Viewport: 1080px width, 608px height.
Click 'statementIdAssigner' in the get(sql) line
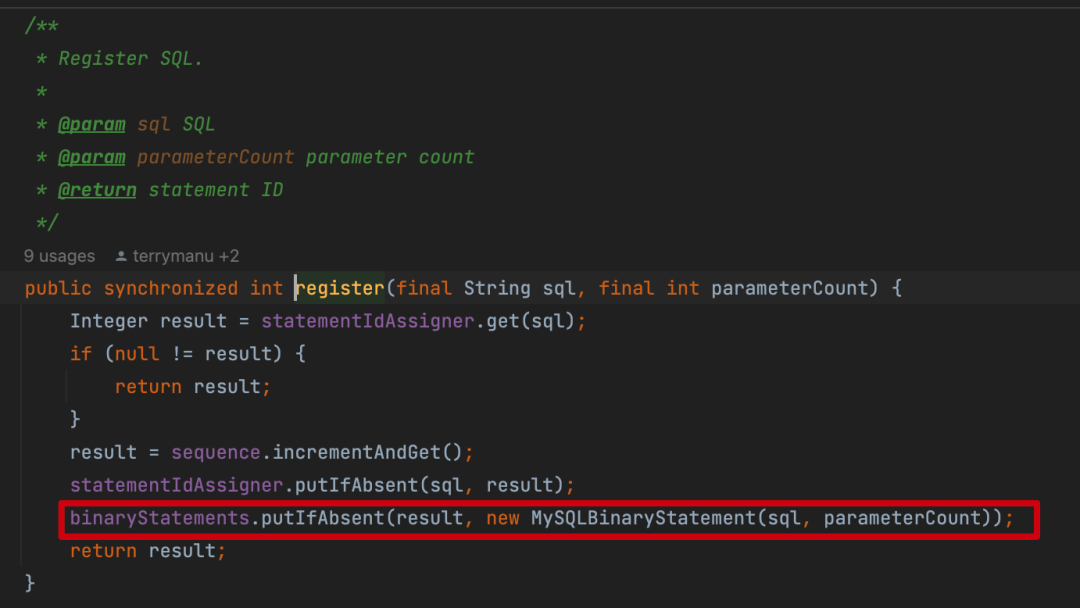click(368, 321)
